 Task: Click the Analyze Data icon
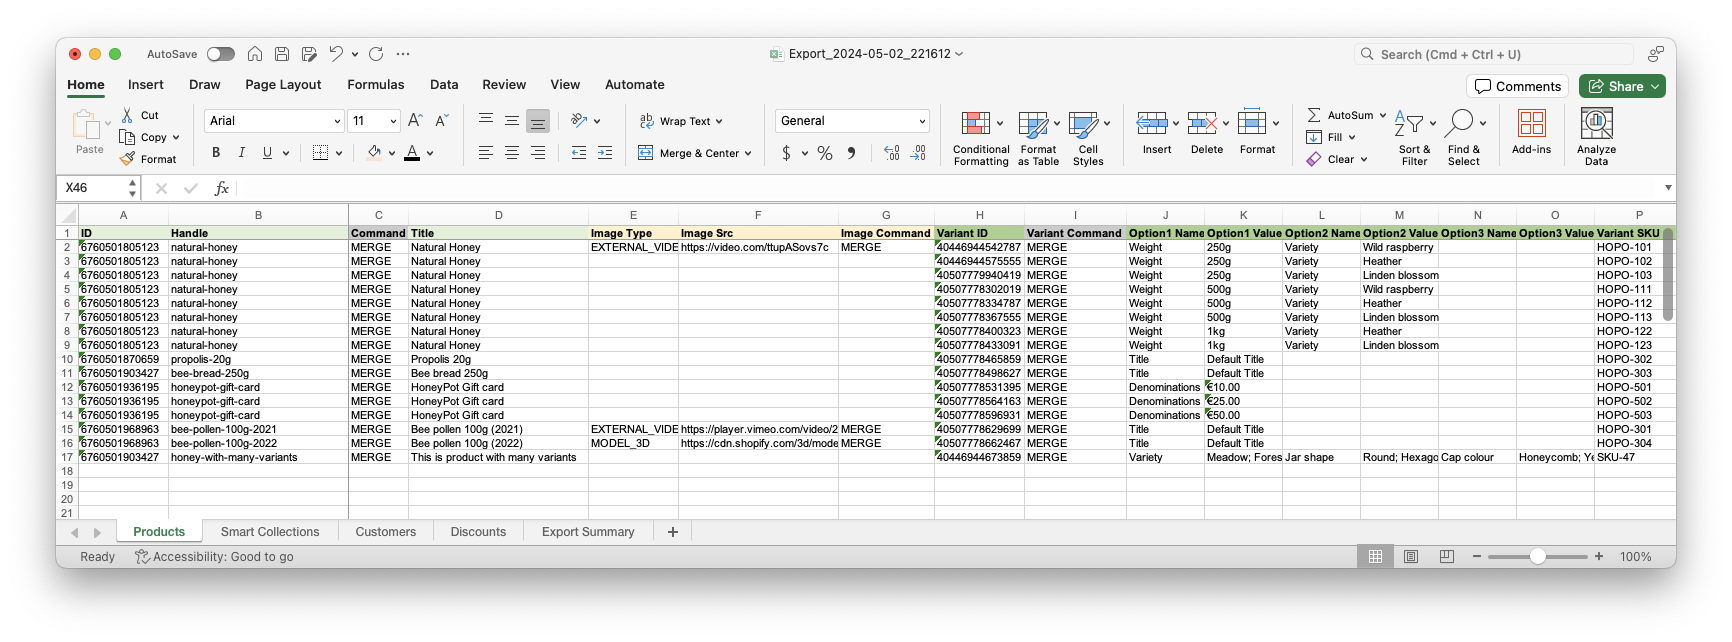point(1596,124)
